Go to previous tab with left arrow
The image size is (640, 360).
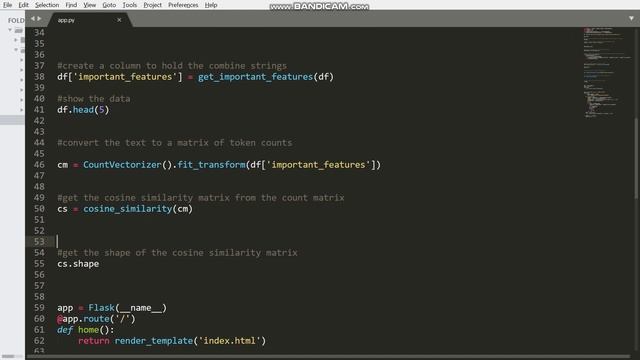tap(33, 18)
